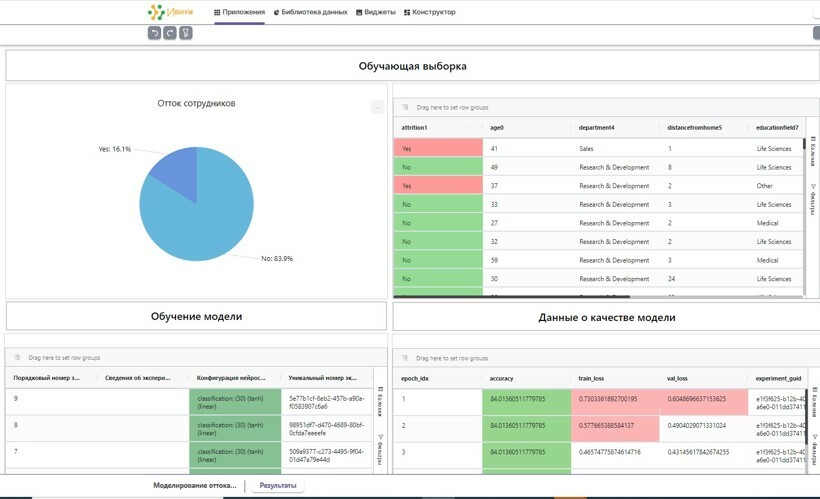Click row group icon above experiments table
Image resolution: width=820 pixels, height=499 pixels.
pyautogui.click(x=17, y=357)
